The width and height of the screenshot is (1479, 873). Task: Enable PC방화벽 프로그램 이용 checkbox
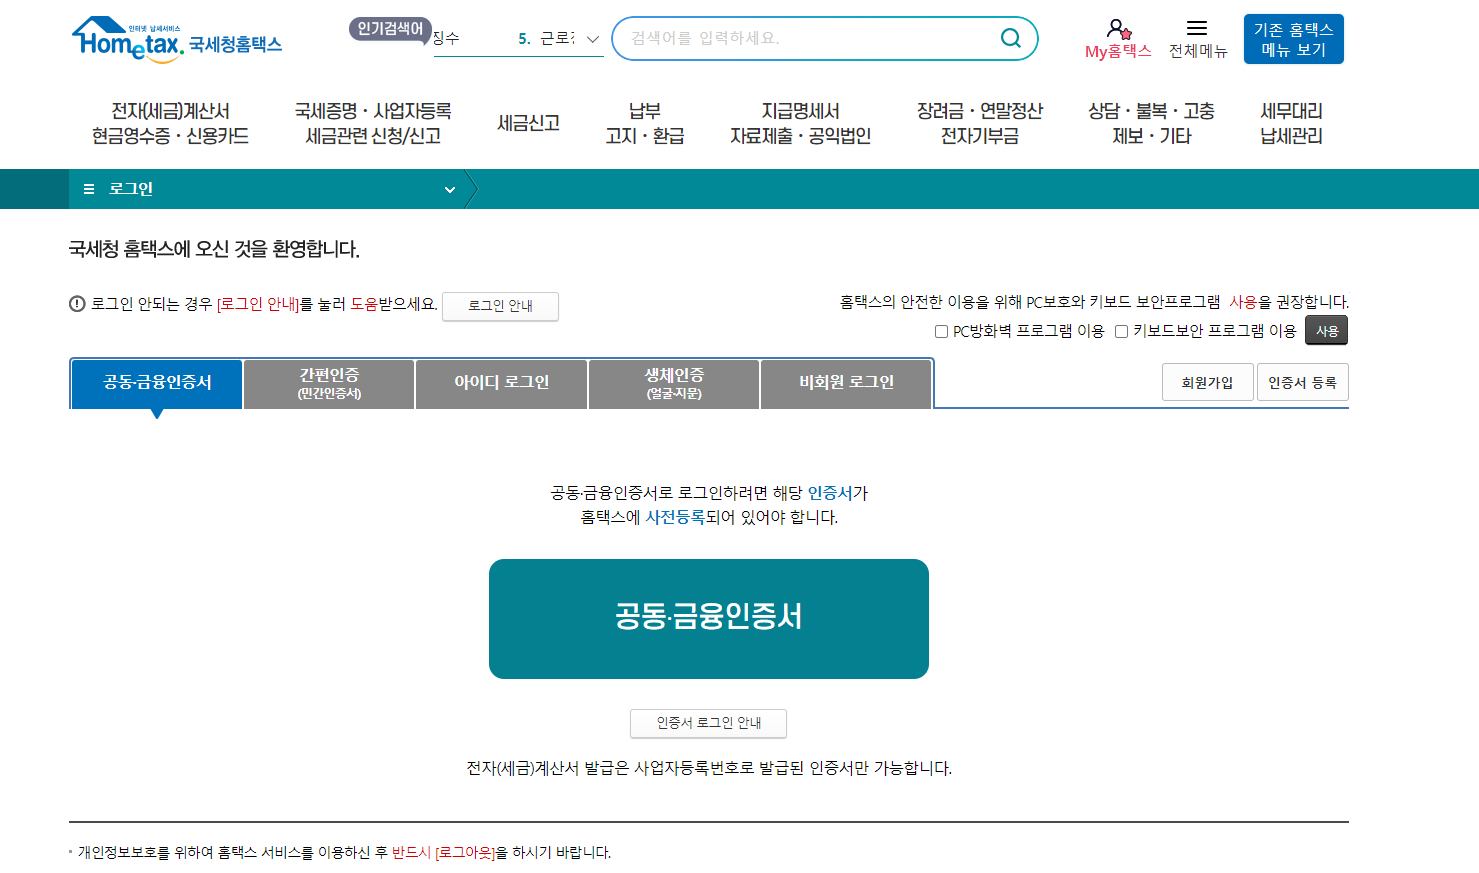tap(941, 331)
